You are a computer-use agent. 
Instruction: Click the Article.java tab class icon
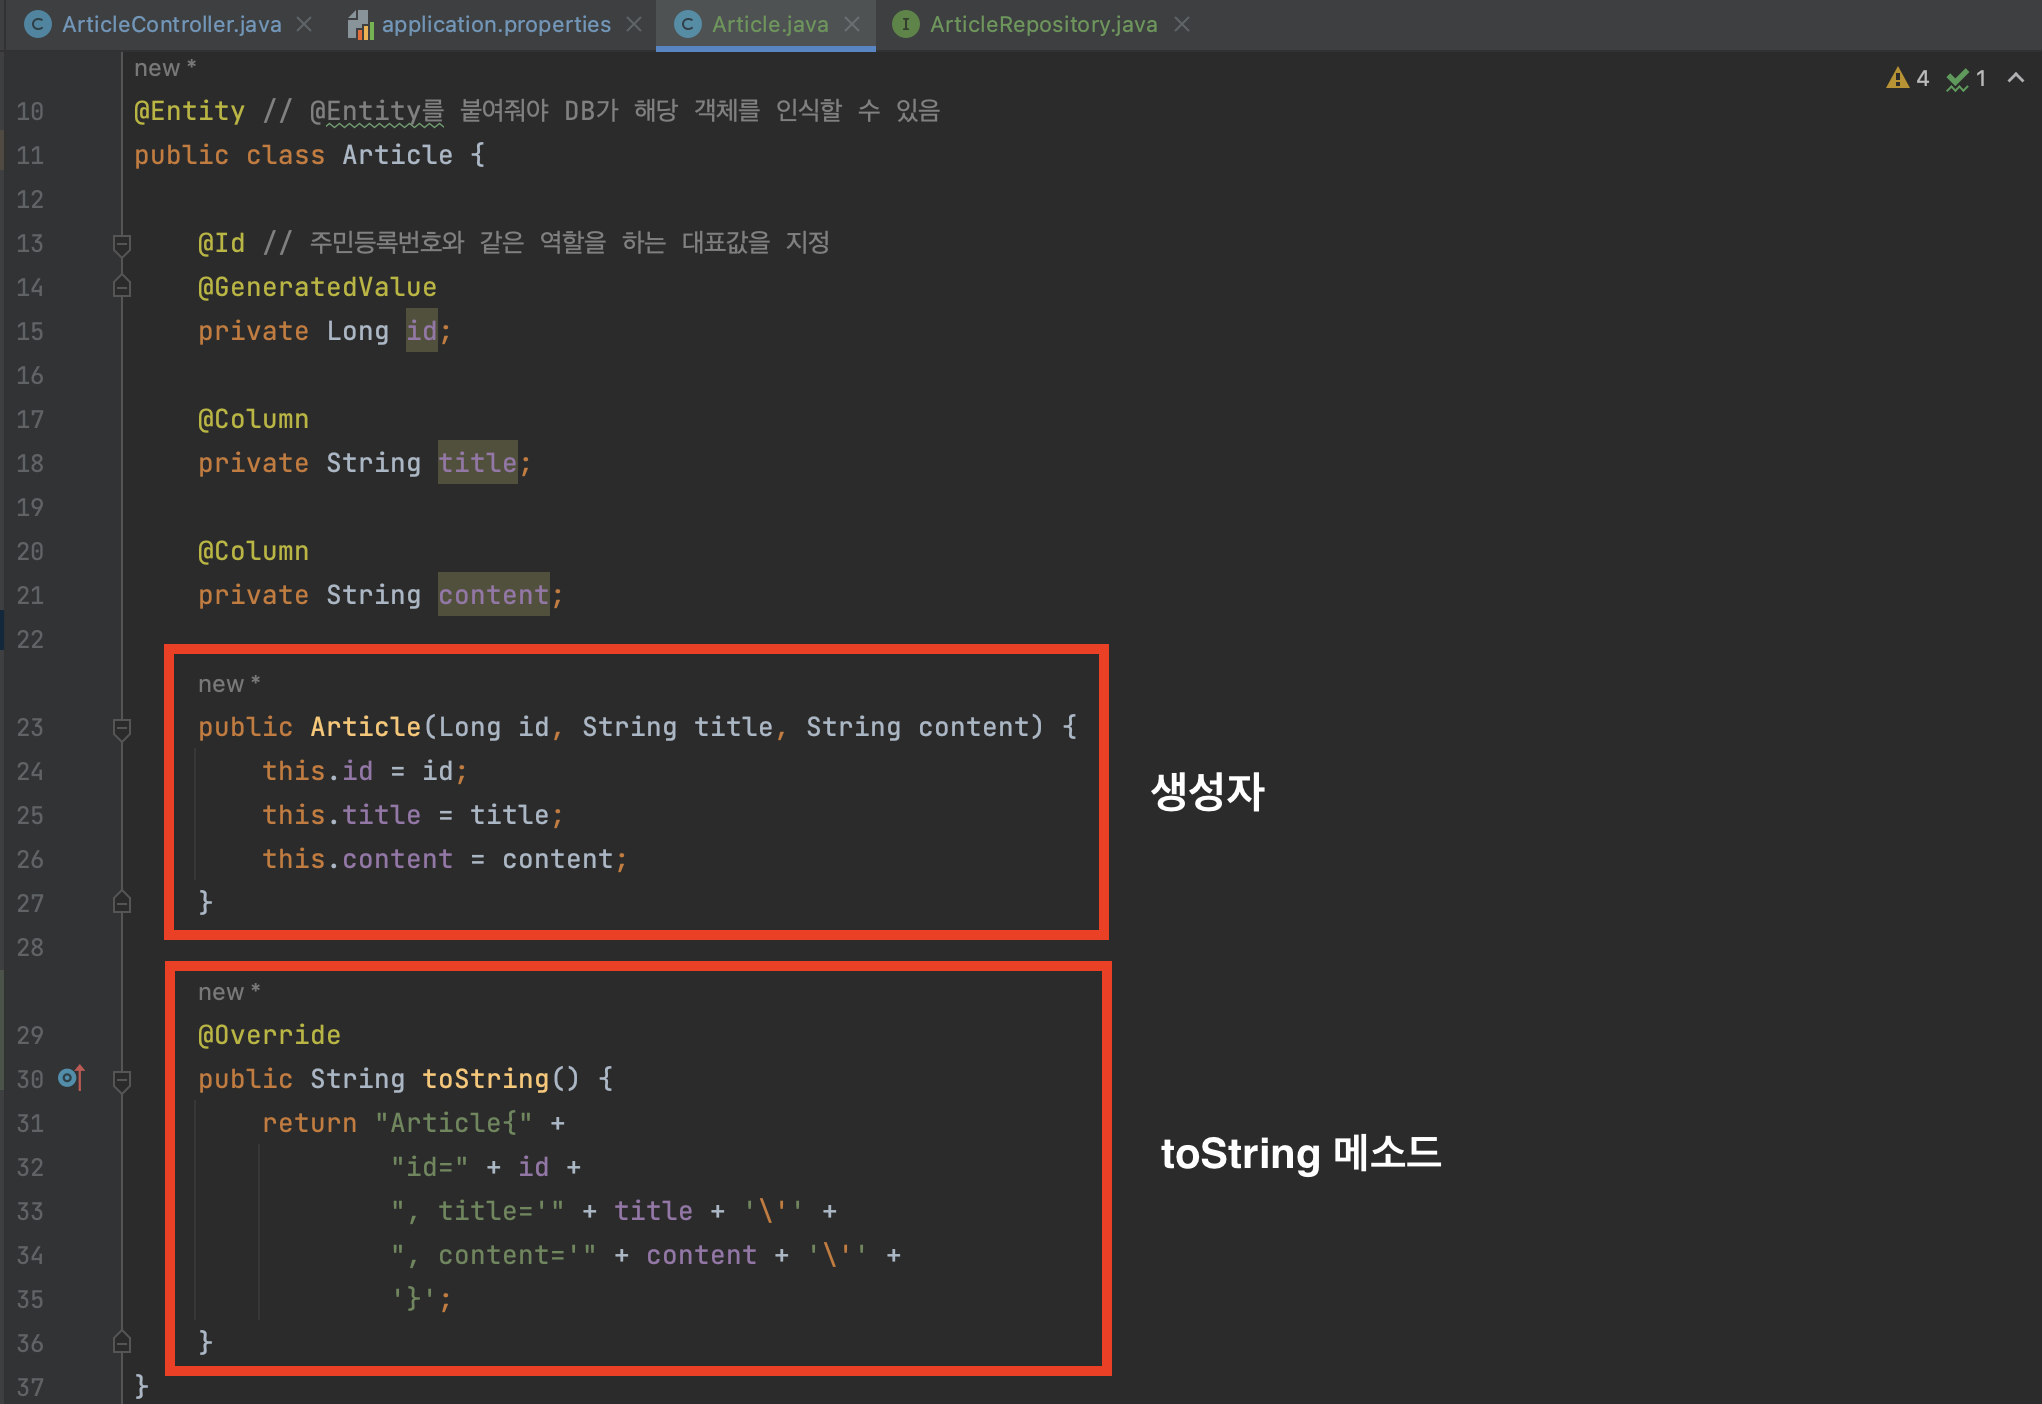click(687, 24)
